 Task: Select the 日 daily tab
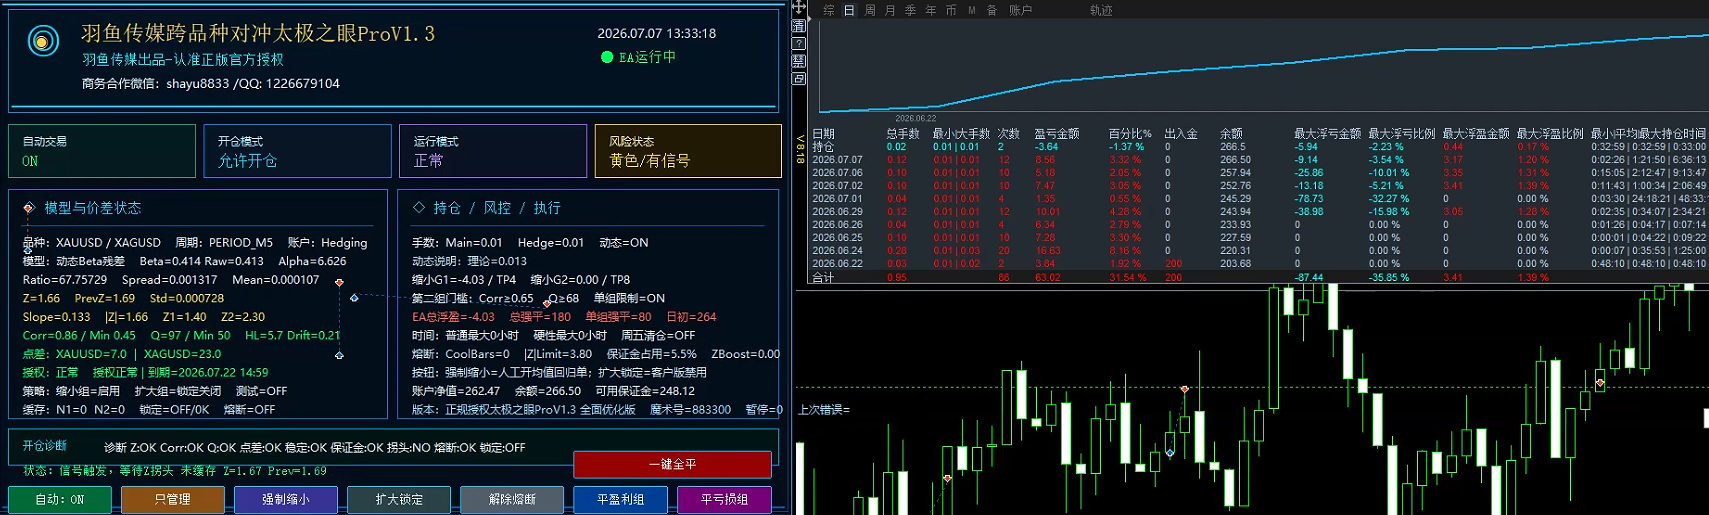(849, 10)
